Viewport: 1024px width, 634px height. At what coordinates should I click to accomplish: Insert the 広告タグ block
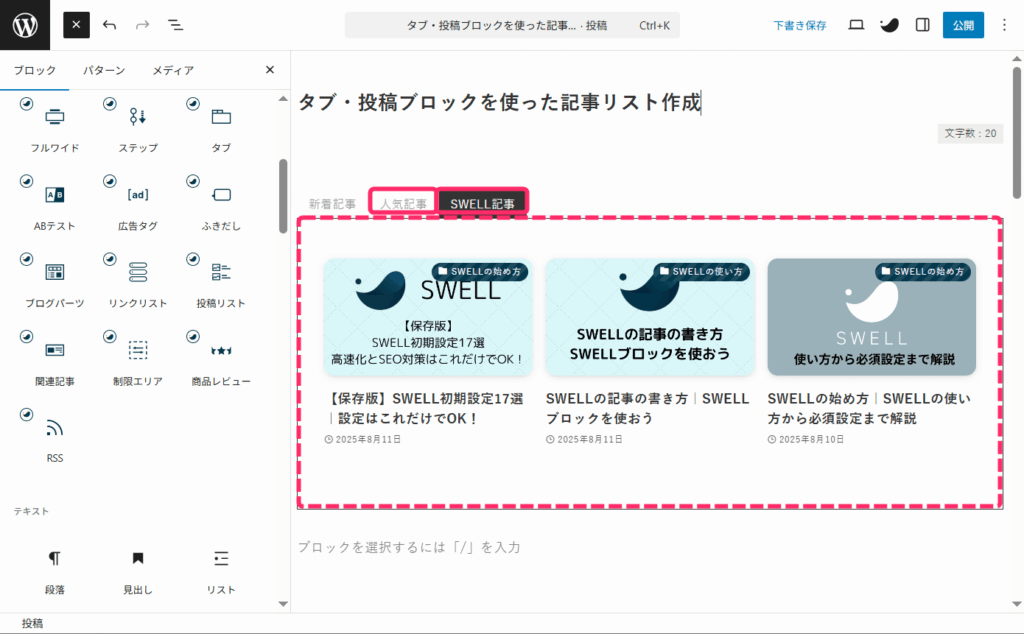pyautogui.click(x=138, y=205)
